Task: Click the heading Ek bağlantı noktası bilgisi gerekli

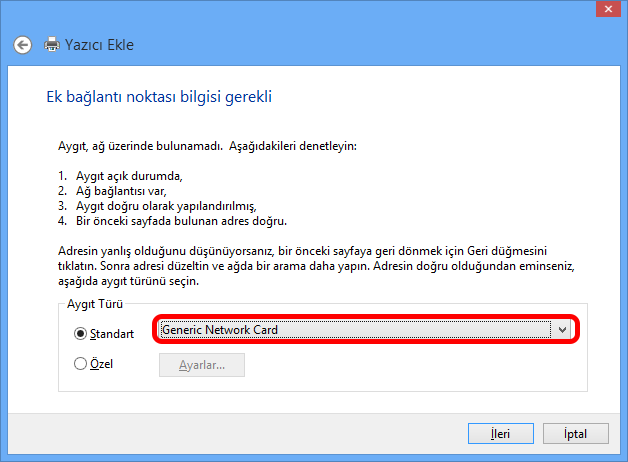Action: point(160,97)
